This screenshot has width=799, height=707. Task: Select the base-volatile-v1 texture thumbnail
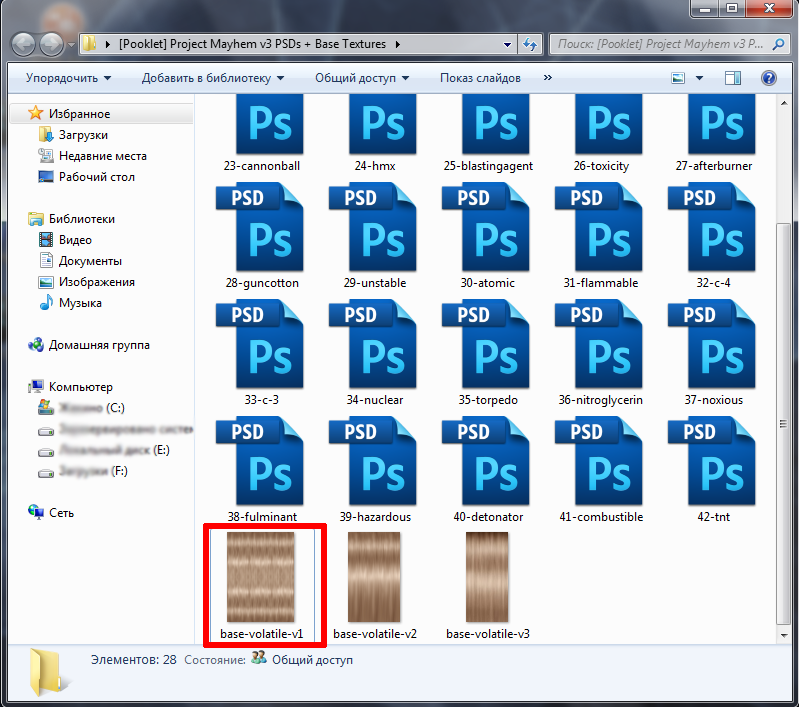pyautogui.click(x=262, y=577)
